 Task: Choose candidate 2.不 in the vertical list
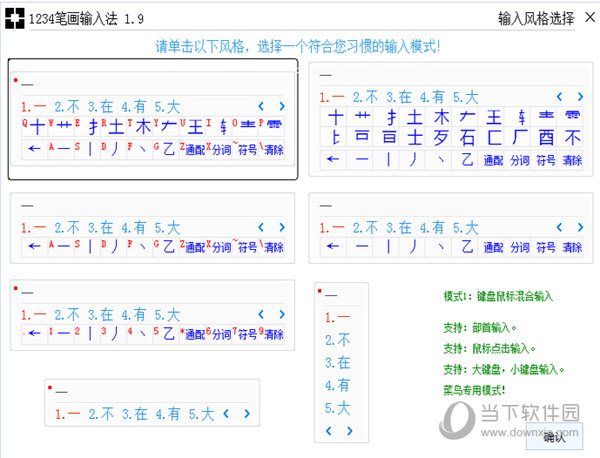pyautogui.click(x=338, y=340)
